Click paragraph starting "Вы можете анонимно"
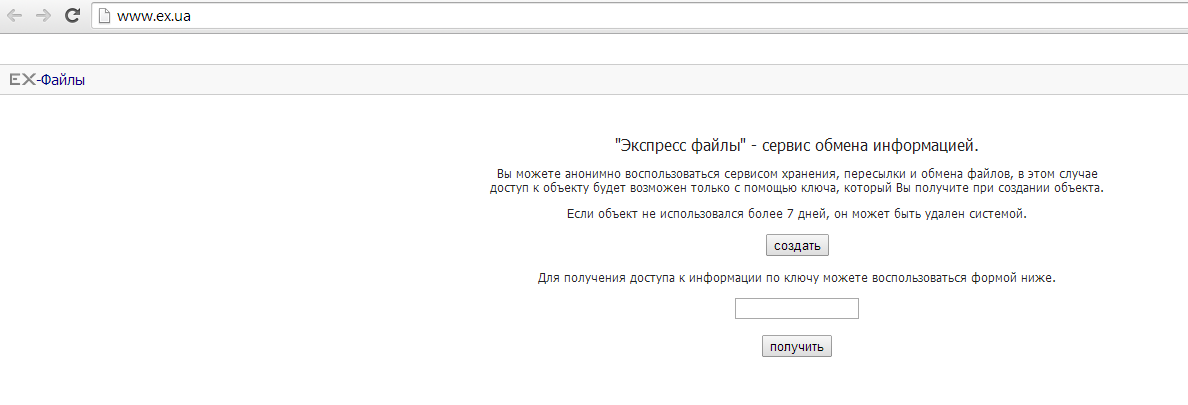1188x405 pixels. 797,180
